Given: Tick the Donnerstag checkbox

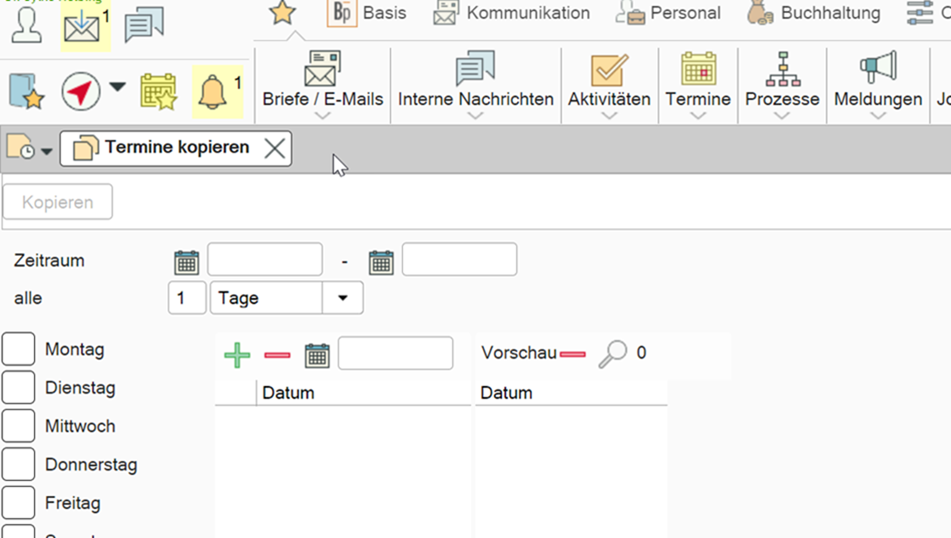Looking at the screenshot, I should 18,464.
